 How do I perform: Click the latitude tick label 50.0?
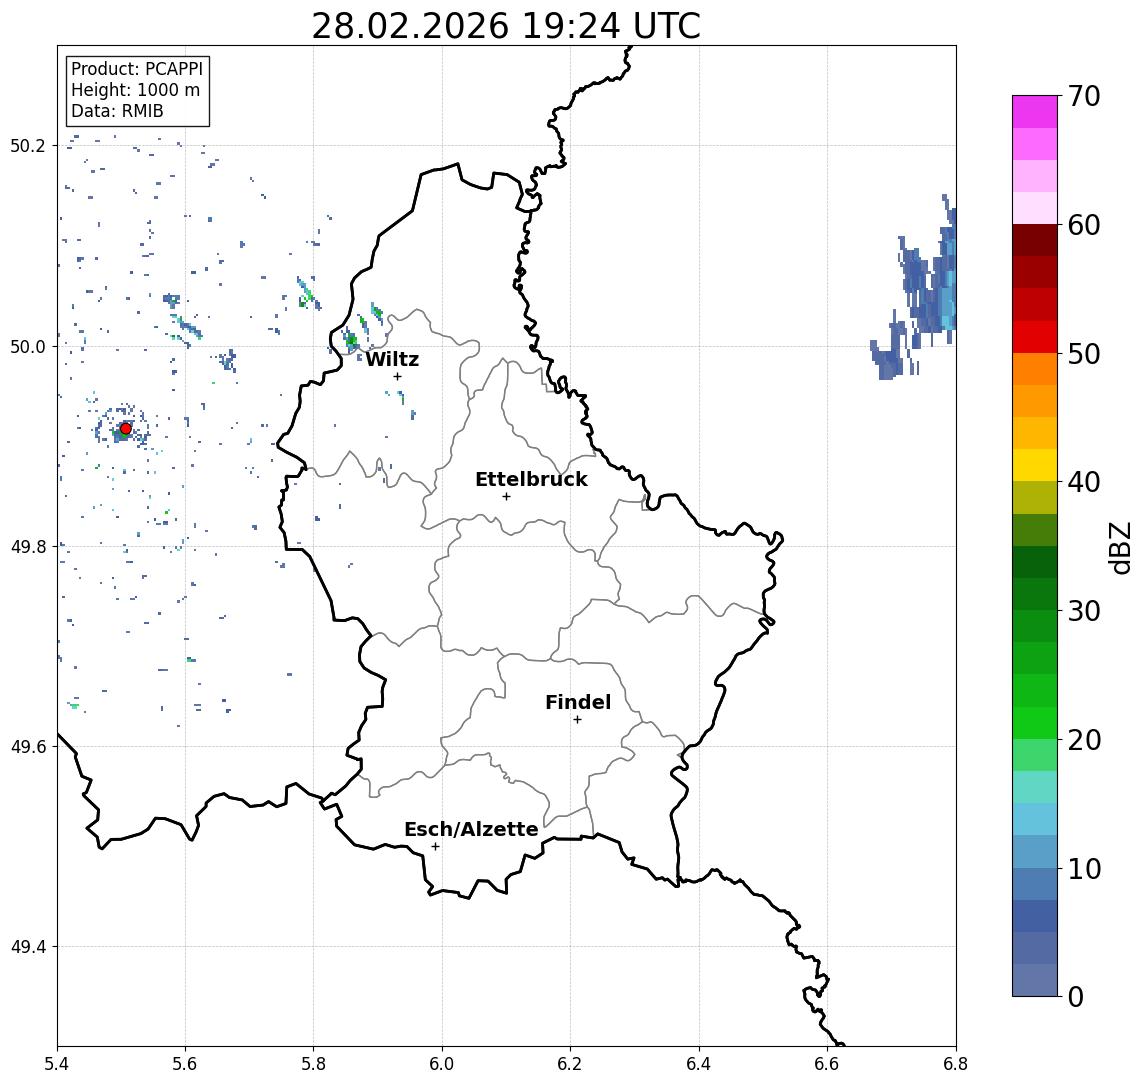28,346
